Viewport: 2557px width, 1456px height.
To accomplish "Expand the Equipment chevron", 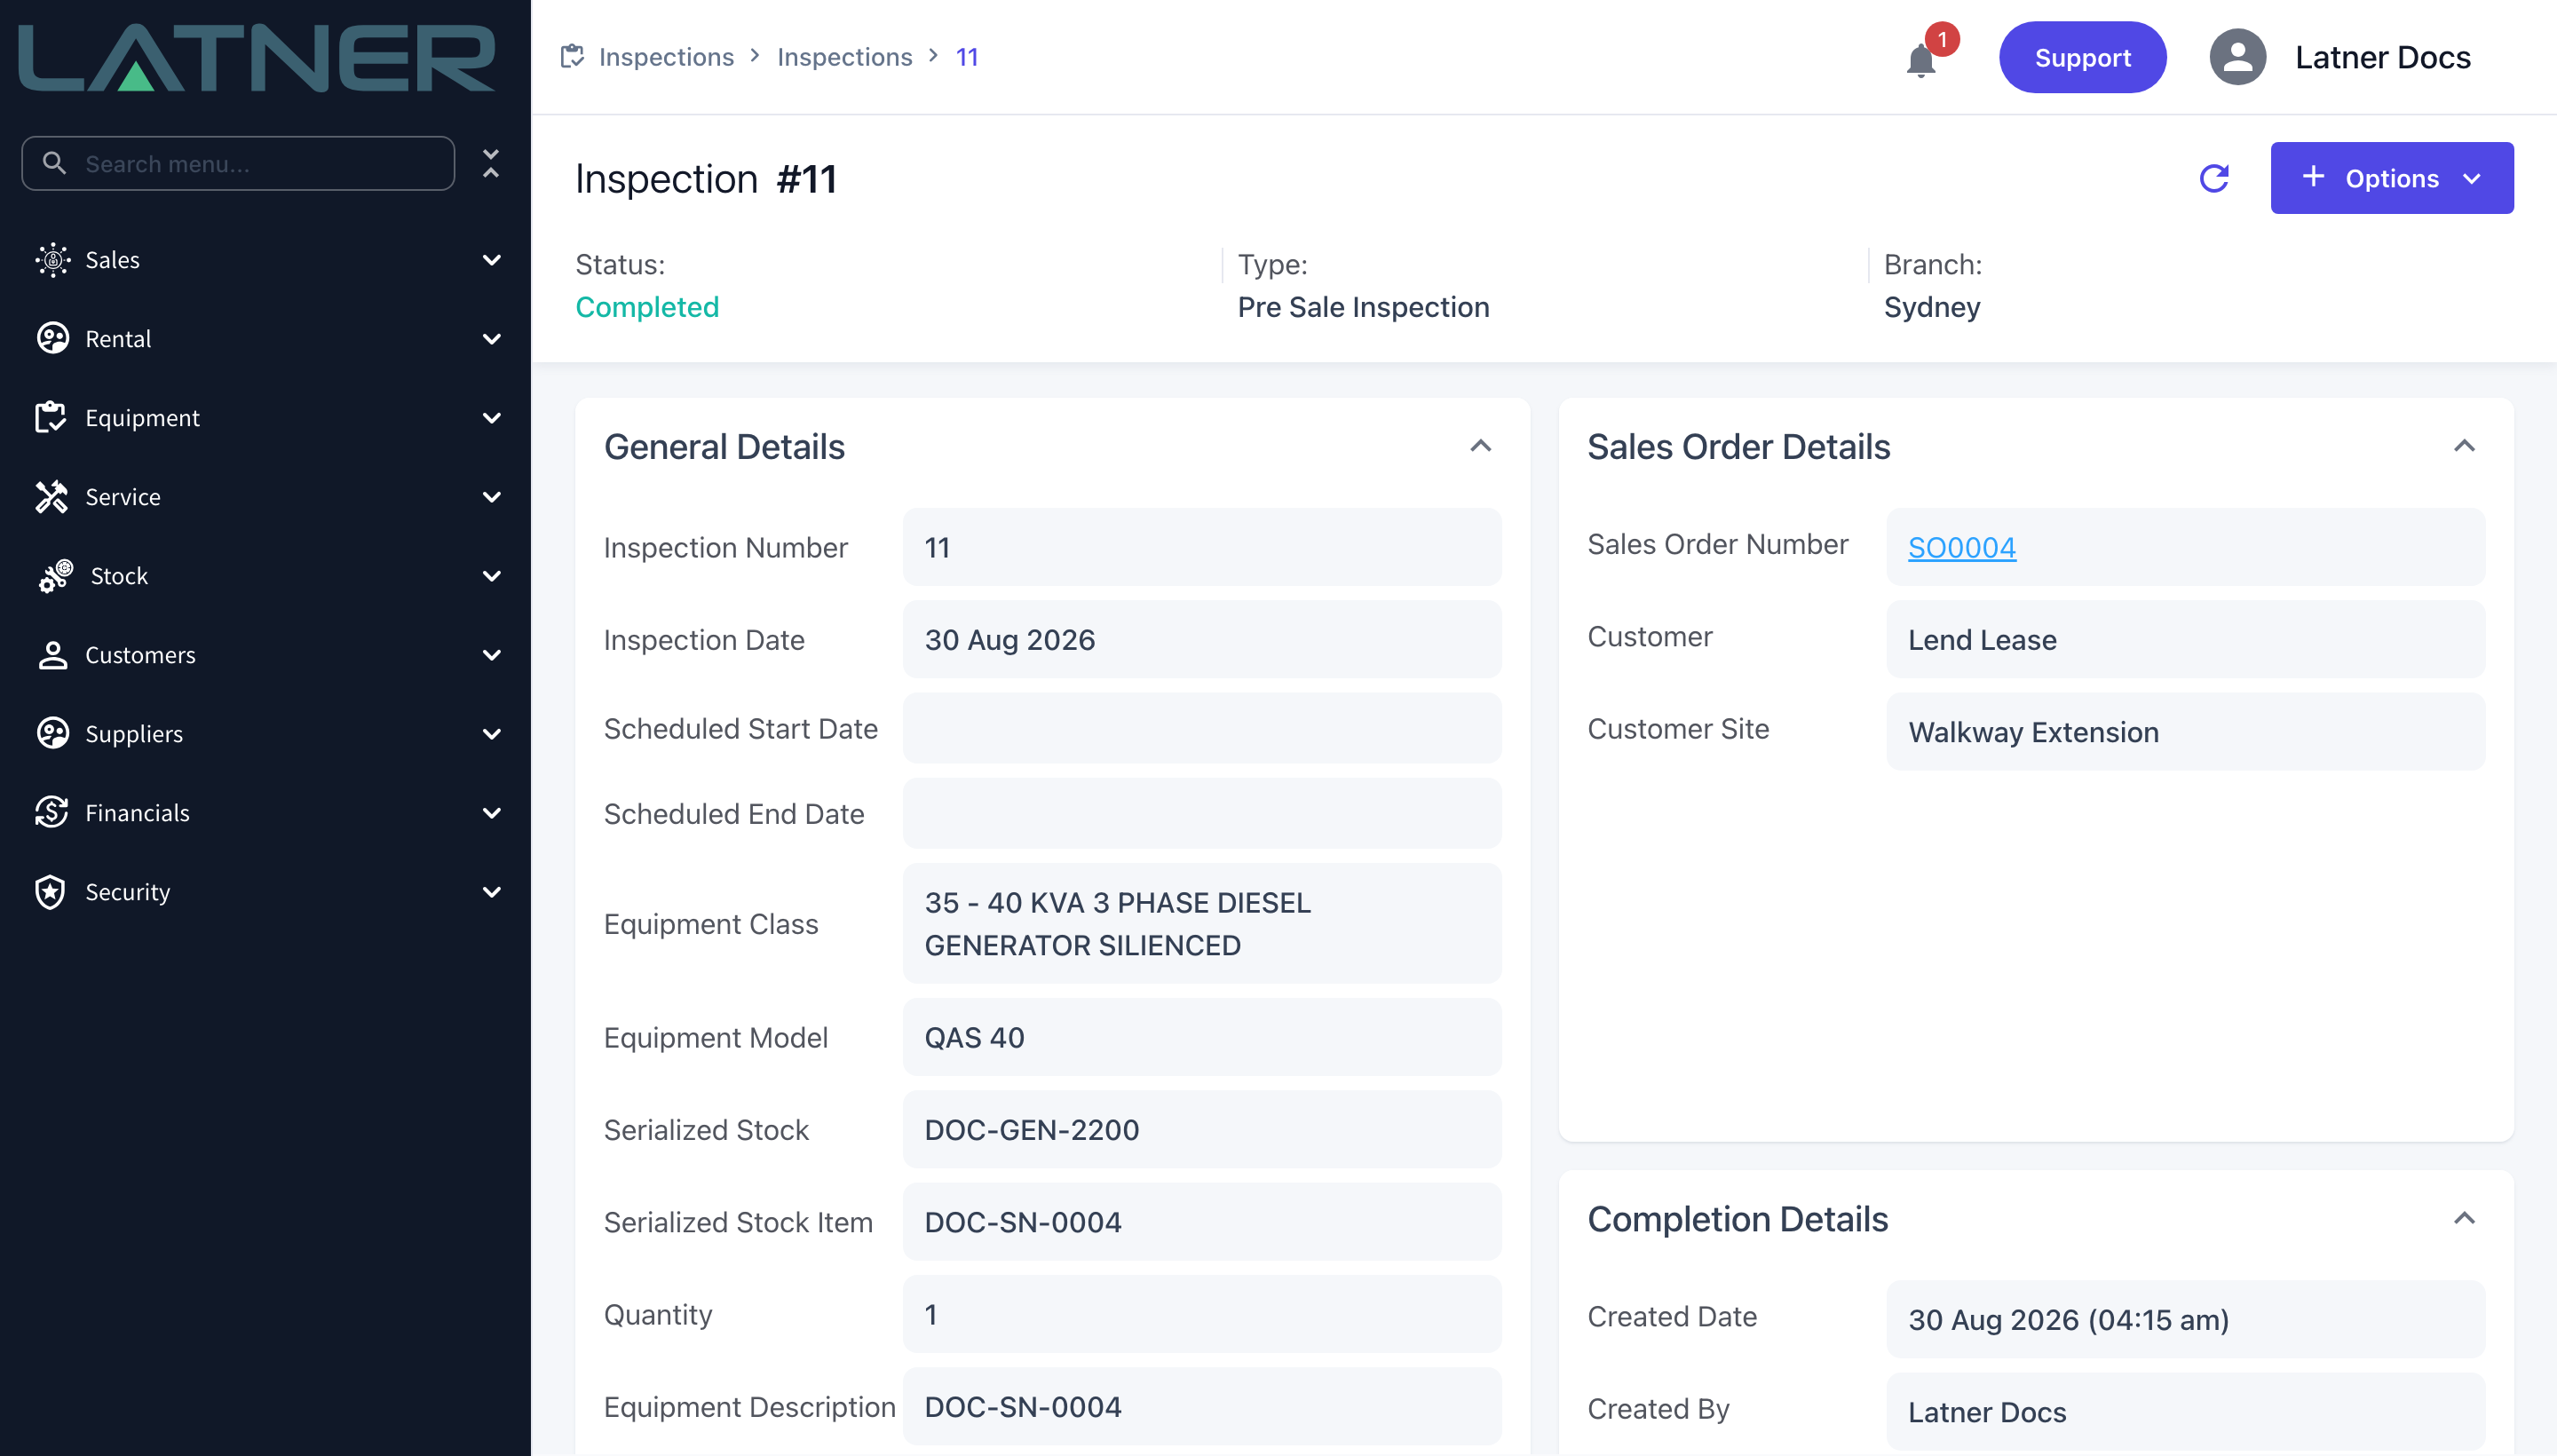I will click(x=491, y=418).
